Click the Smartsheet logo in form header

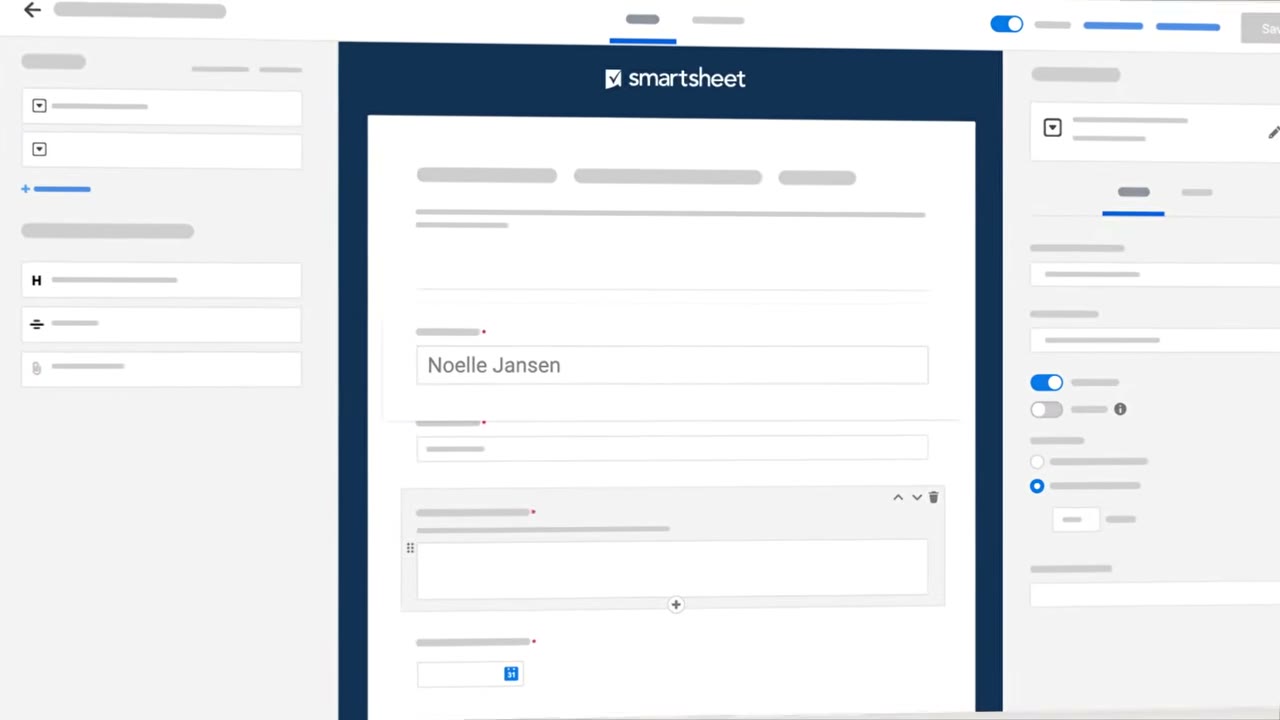[x=675, y=78]
